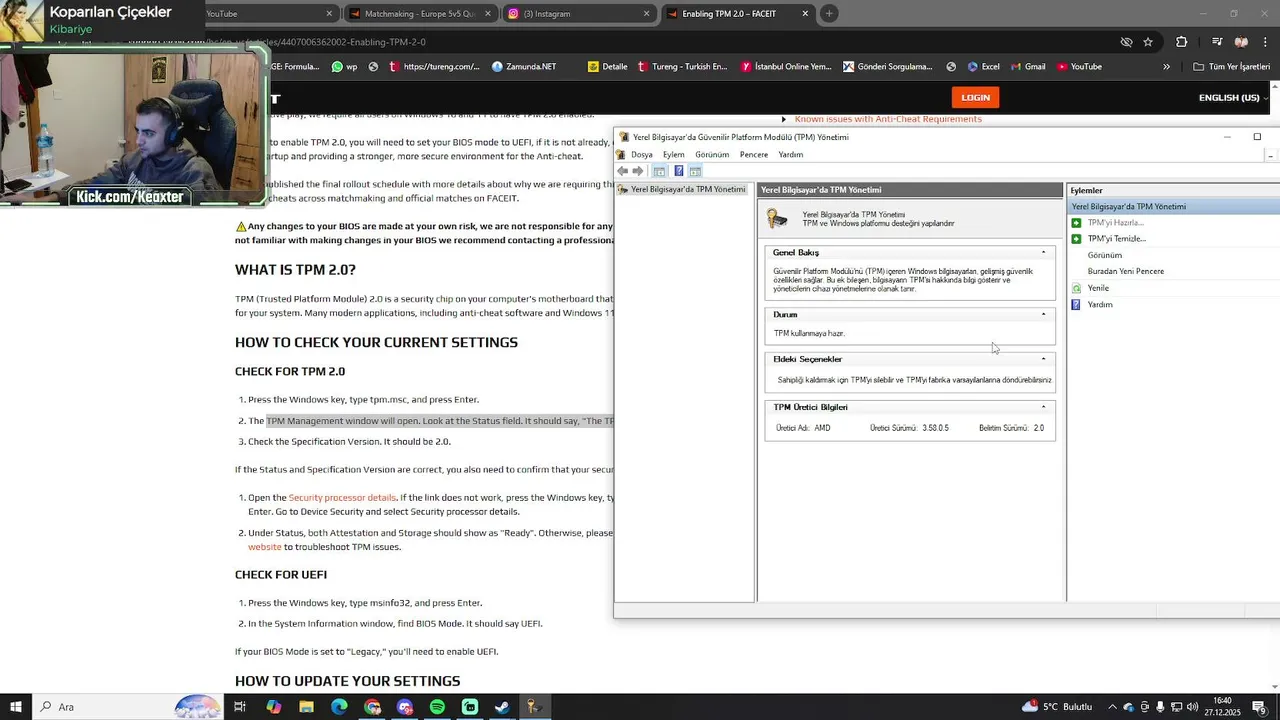Click the TPM console Back arrow icon
The image size is (1280, 720).
[x=622, y=171]
